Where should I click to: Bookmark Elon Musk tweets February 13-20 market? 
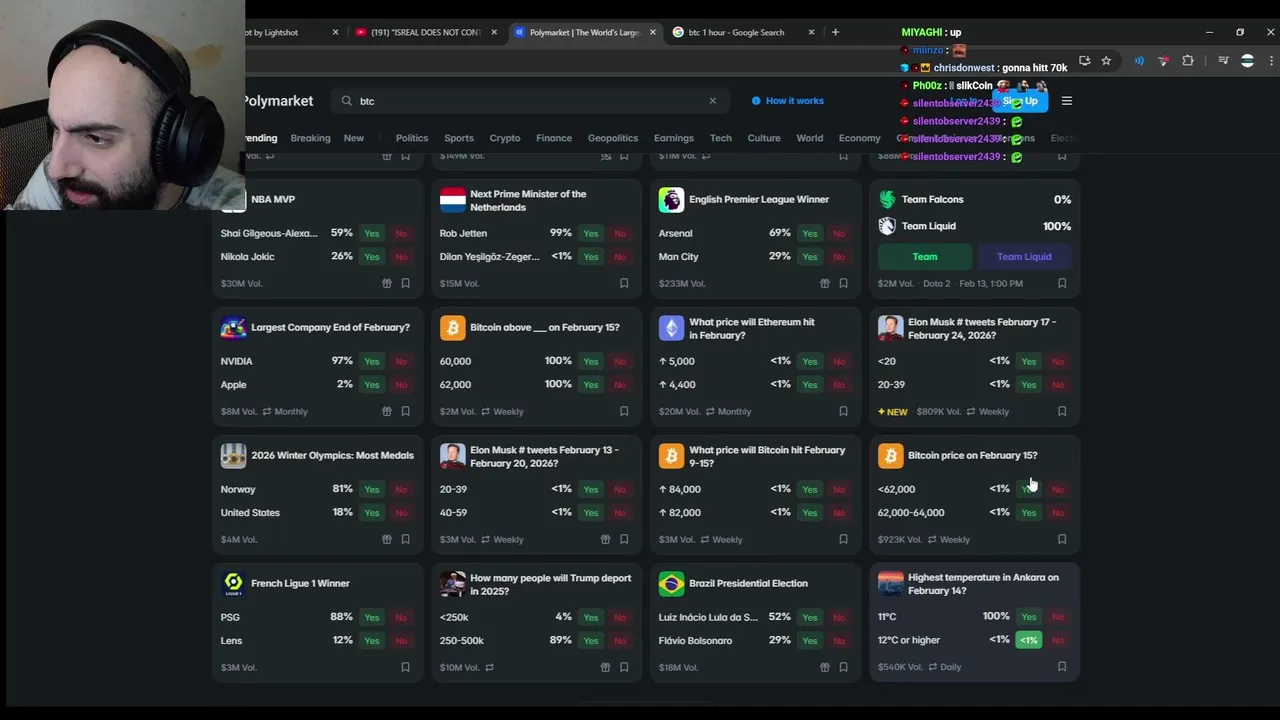click(624, 539)
